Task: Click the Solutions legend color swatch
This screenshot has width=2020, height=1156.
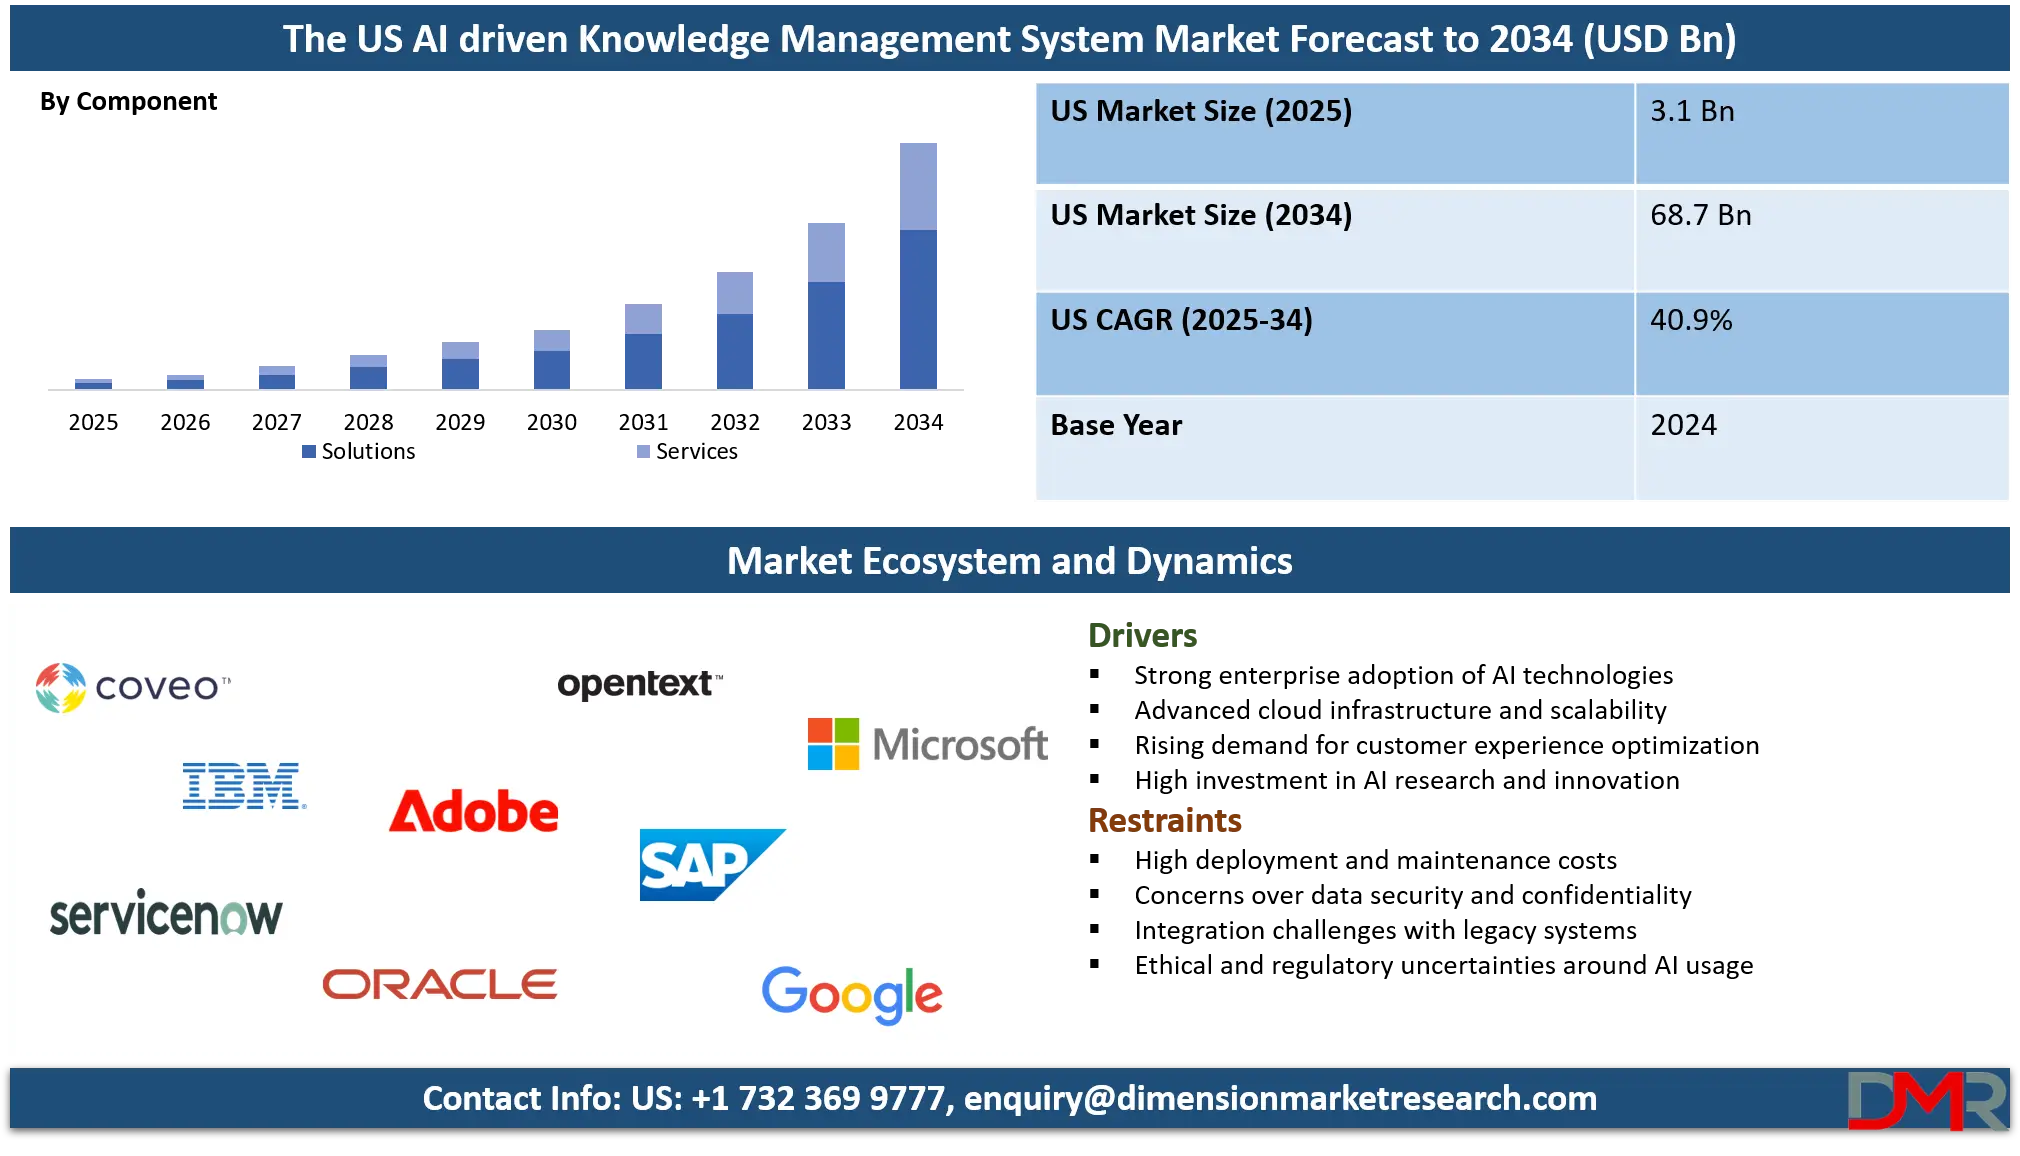Action: pyautogui.click(x=309, y=452)
